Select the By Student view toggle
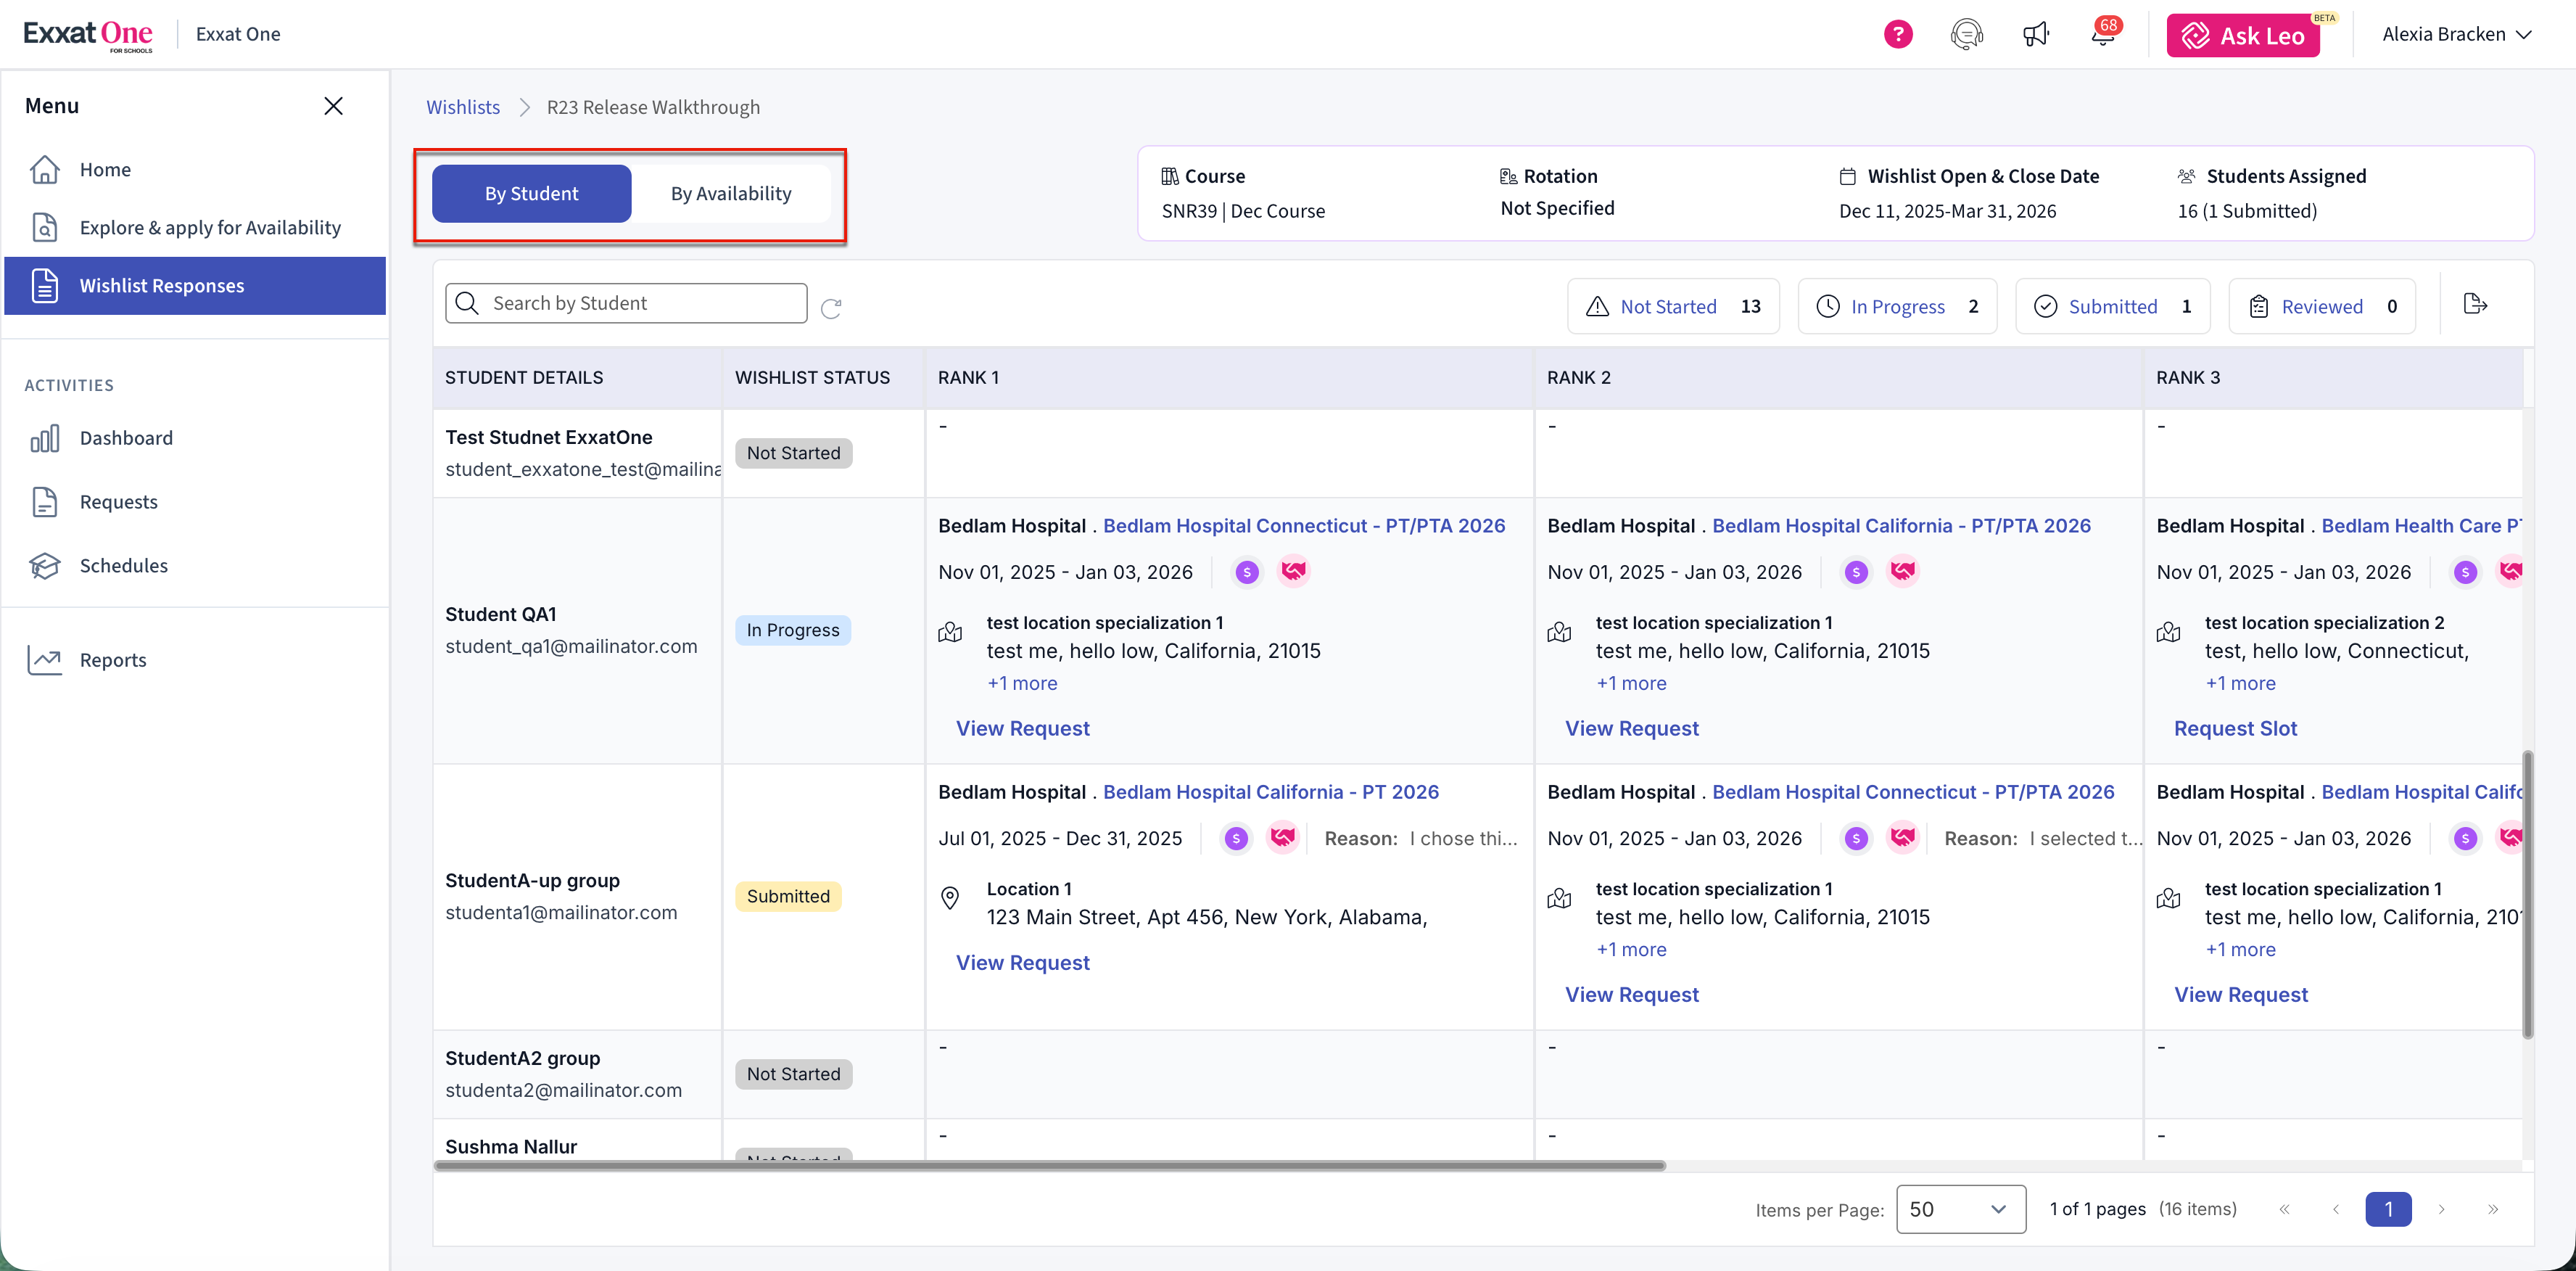 531,194
